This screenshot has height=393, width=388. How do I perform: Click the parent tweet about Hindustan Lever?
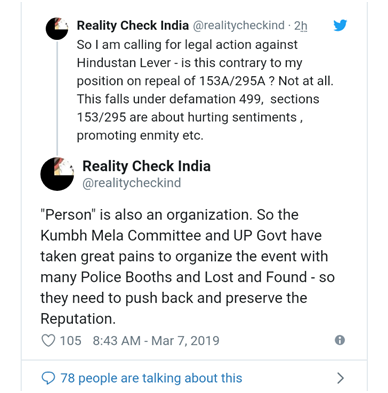[205, 90]
